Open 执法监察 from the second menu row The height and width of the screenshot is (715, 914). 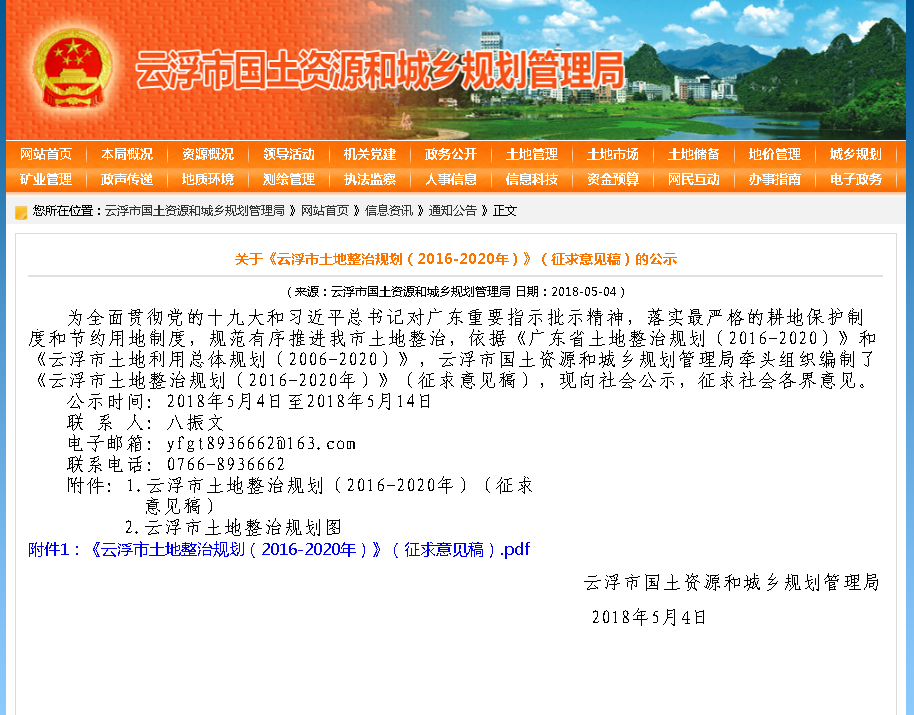[x=370, y=179]
